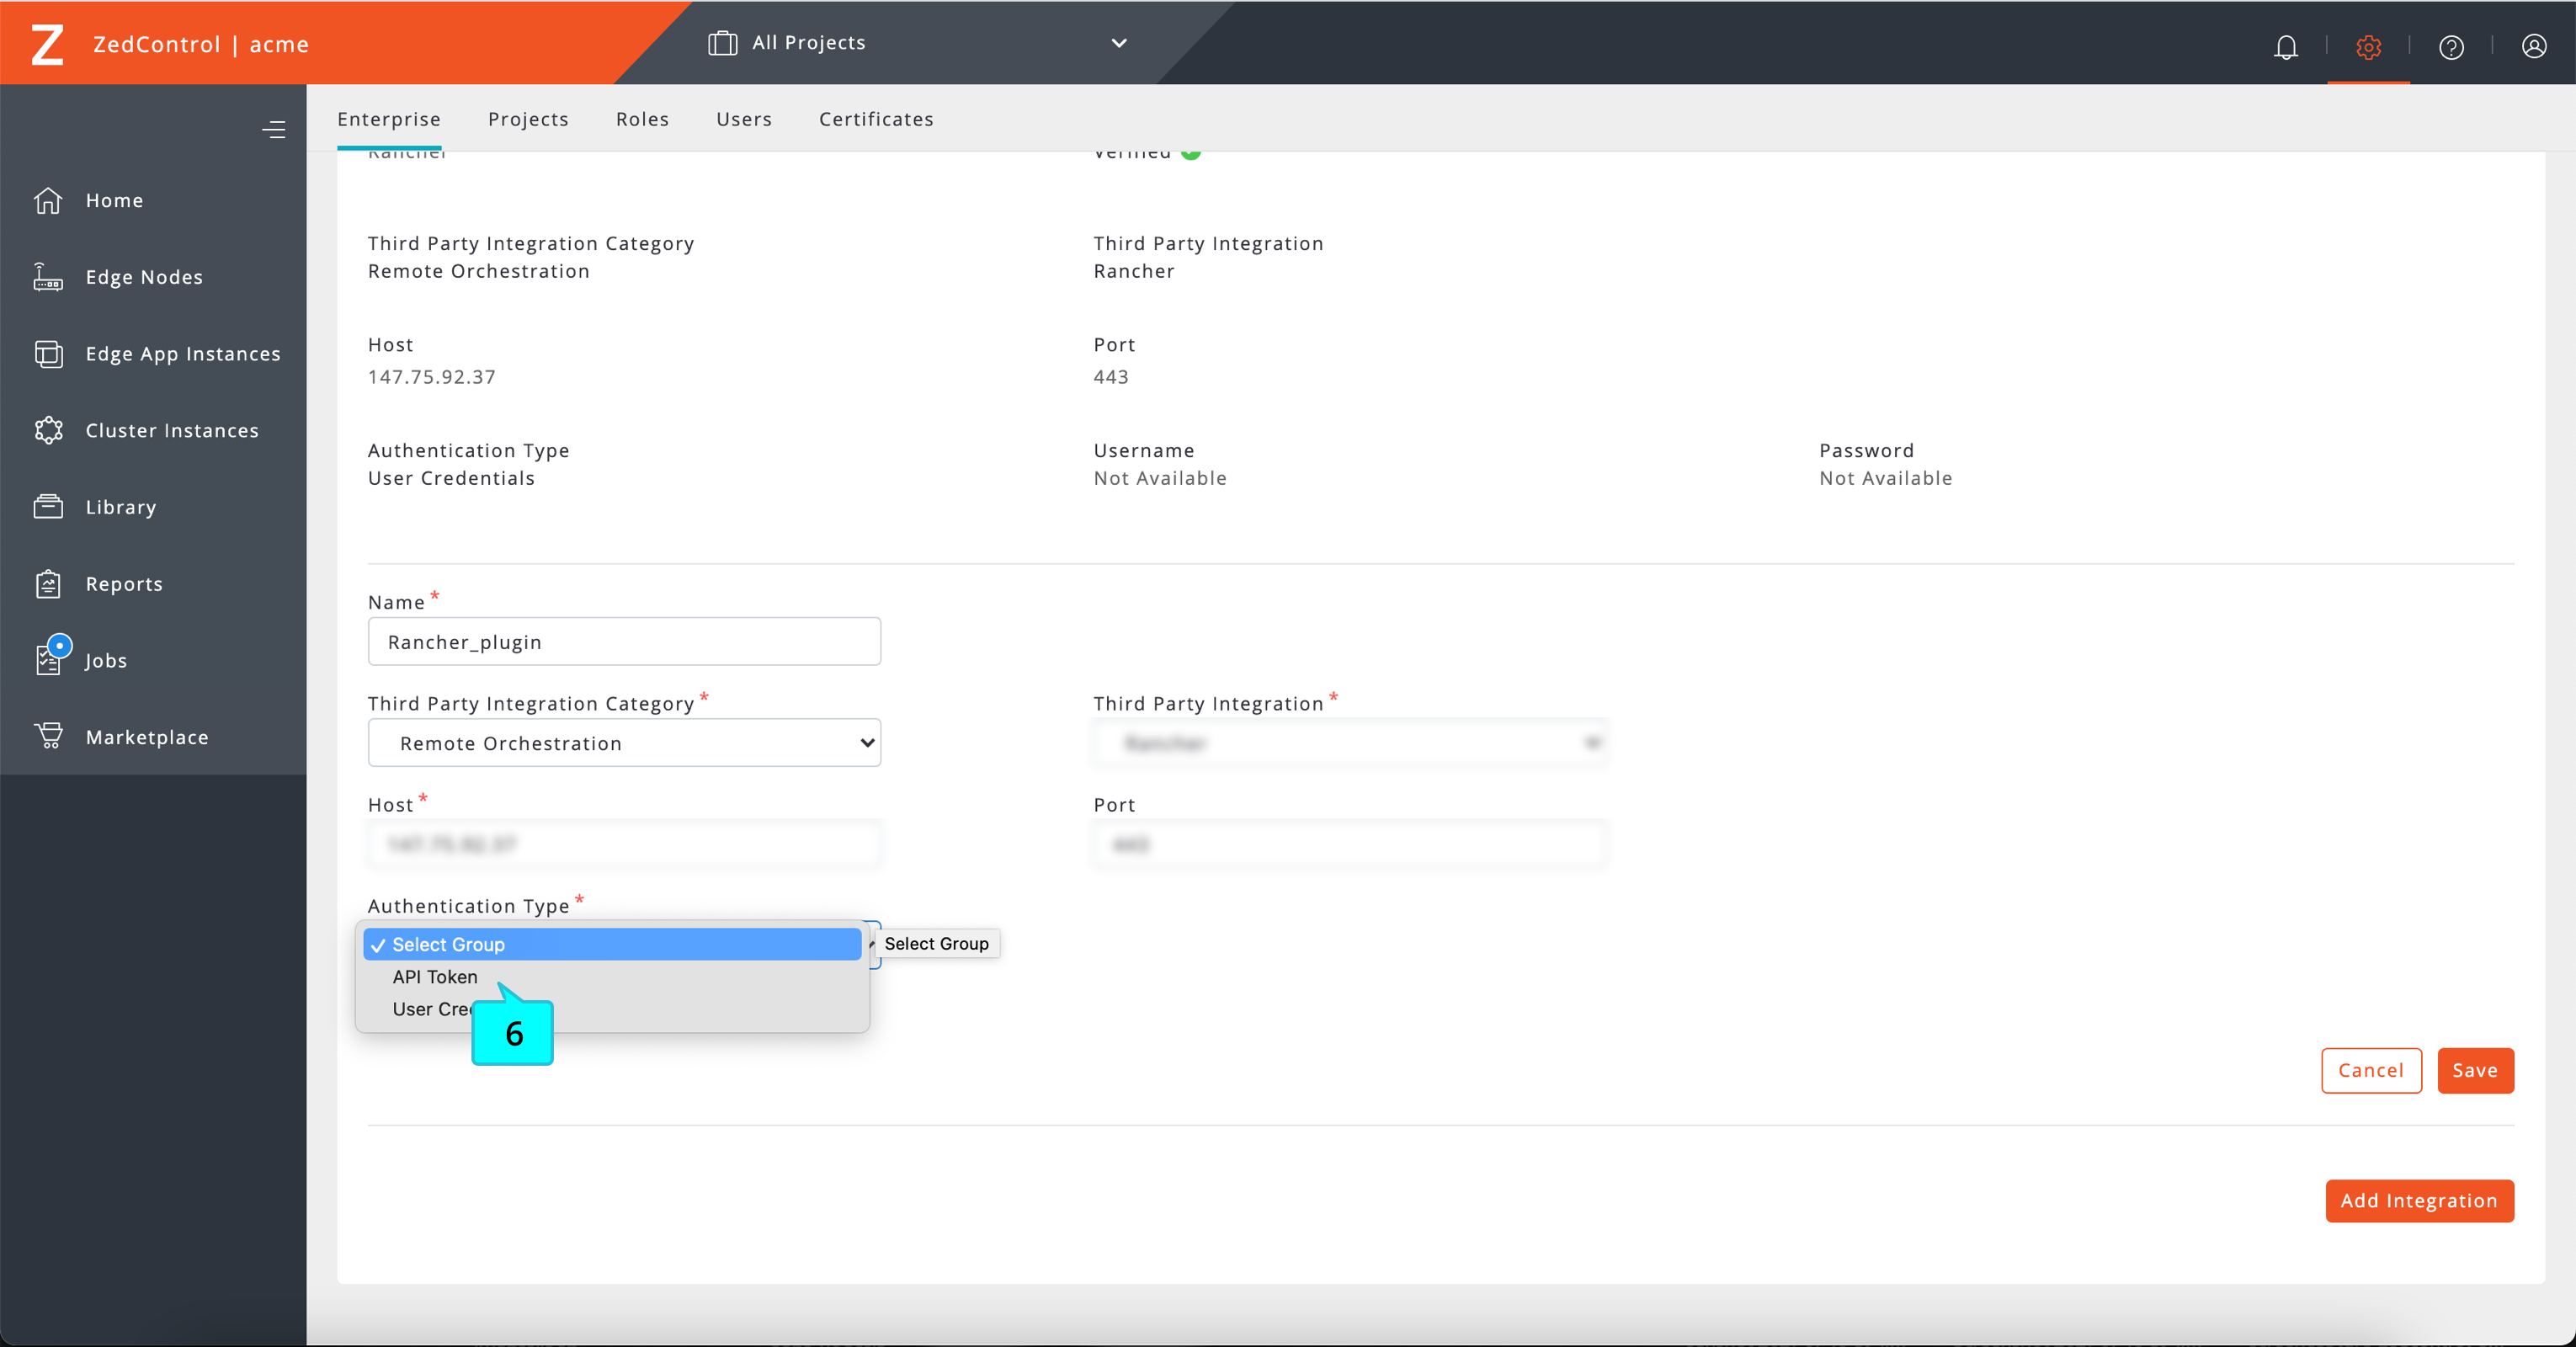Open the help question mark icon
This screenshot has width=2576, height=1347.
click(x=2451, y=46)
